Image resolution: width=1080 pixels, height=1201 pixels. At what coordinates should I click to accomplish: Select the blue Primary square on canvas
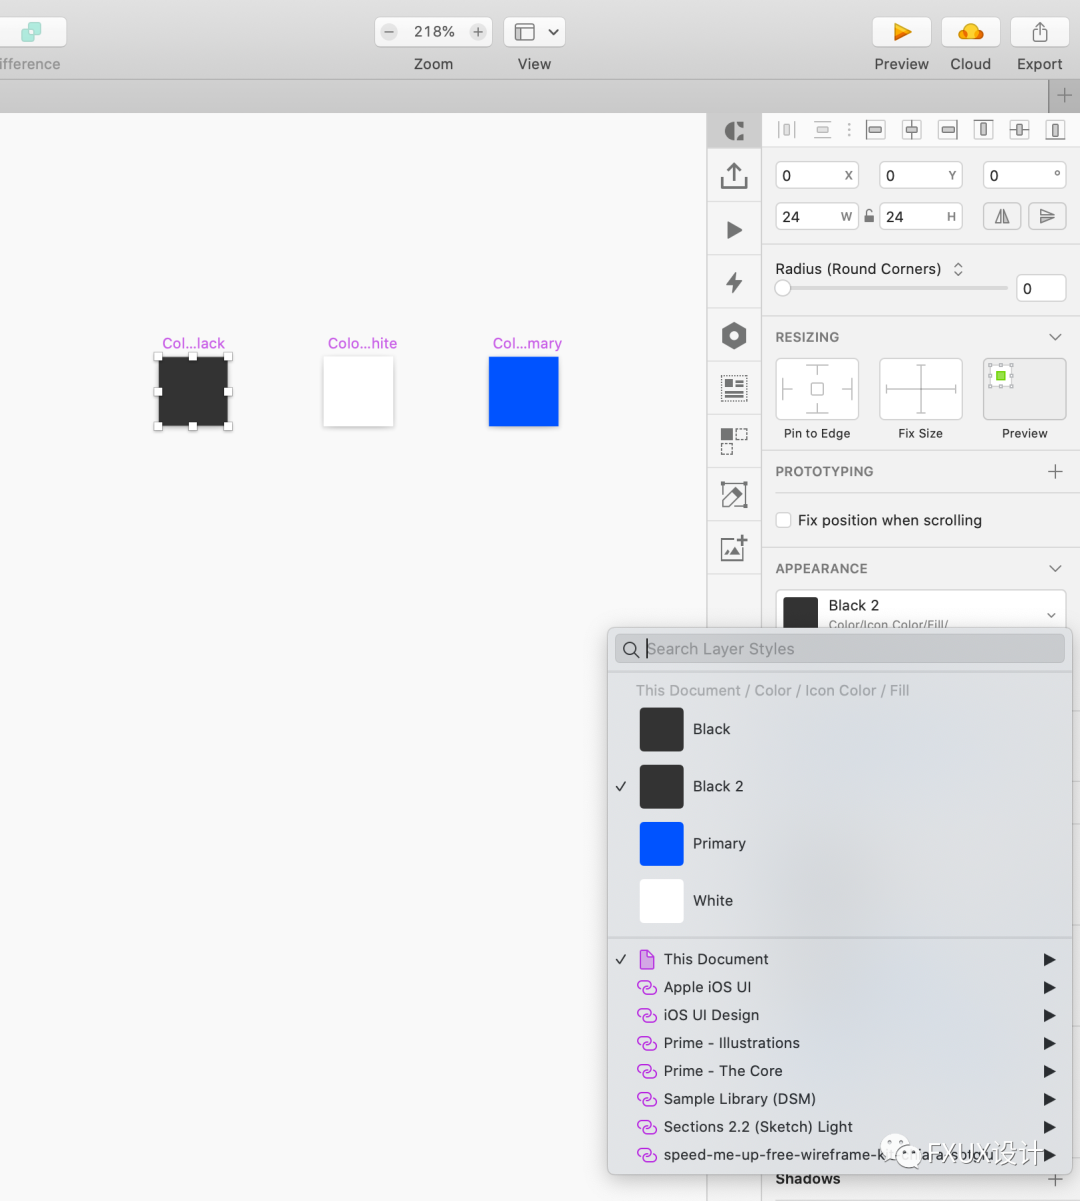[x=523, y=392]
